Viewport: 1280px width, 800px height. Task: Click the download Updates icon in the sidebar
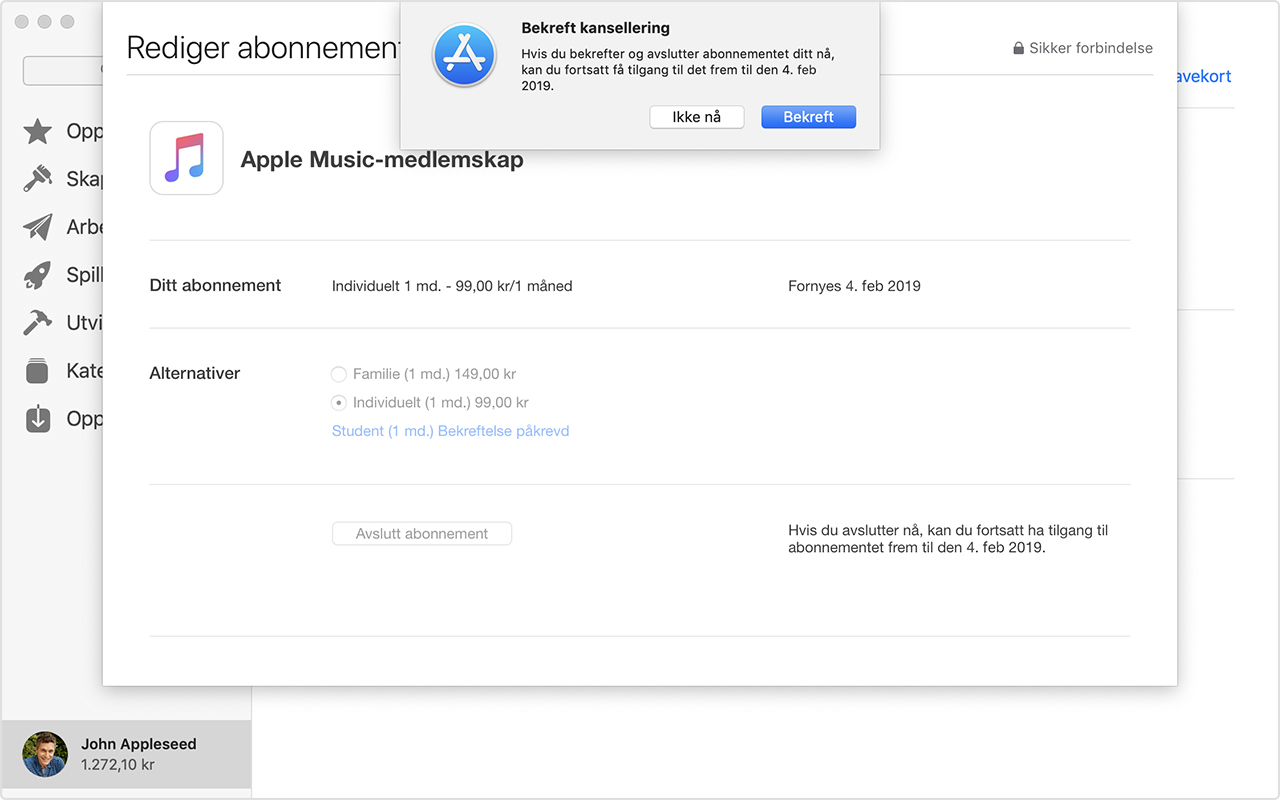pos(38,419)
